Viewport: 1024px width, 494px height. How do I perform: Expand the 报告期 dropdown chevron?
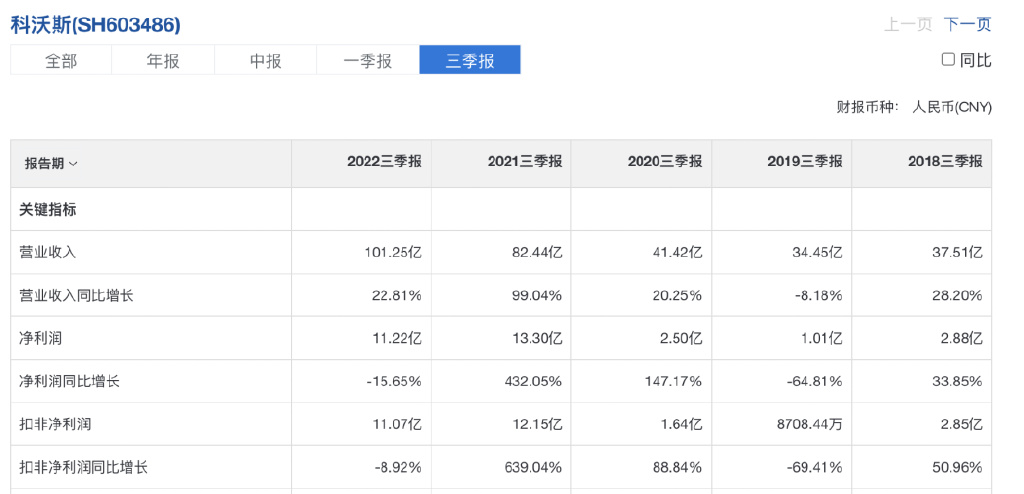point(73,163)
